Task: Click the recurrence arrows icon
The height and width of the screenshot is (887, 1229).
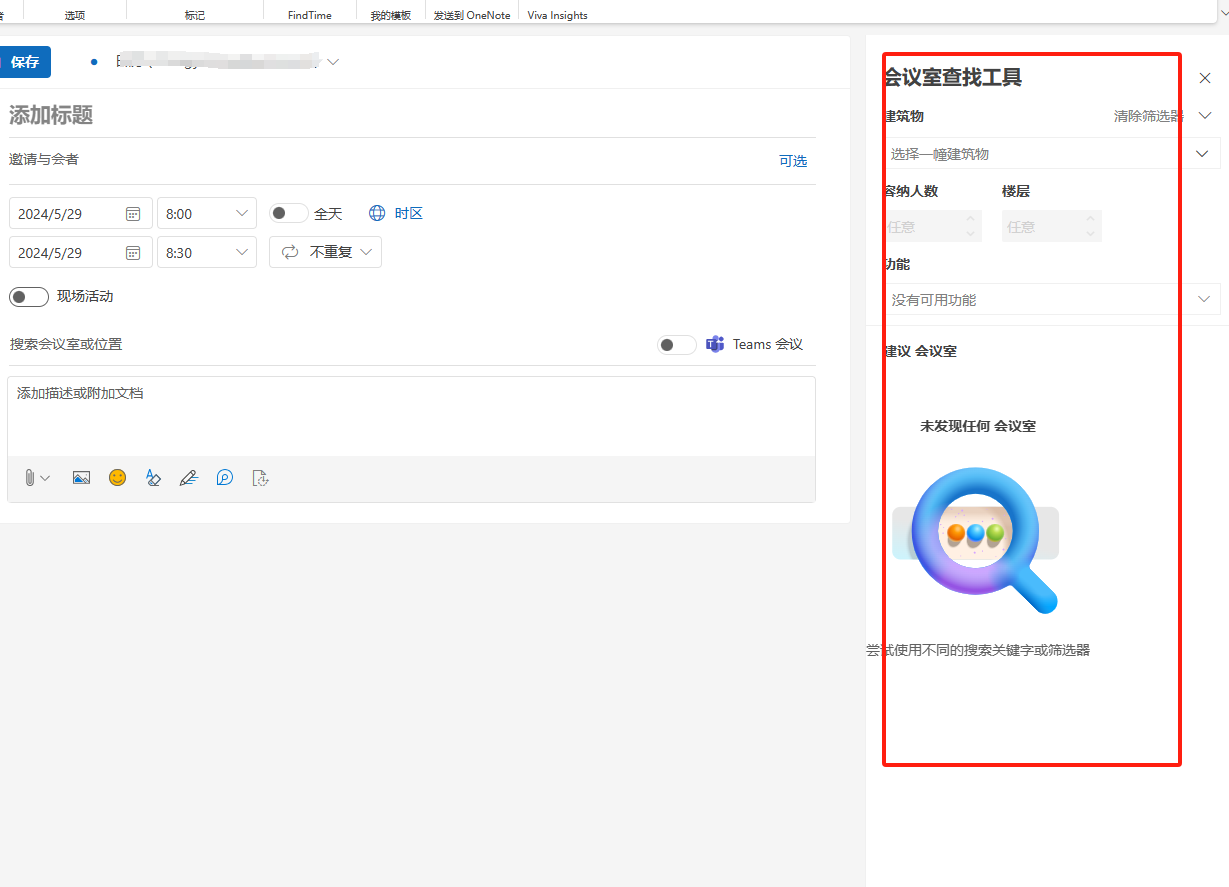Action: (290, 252)
